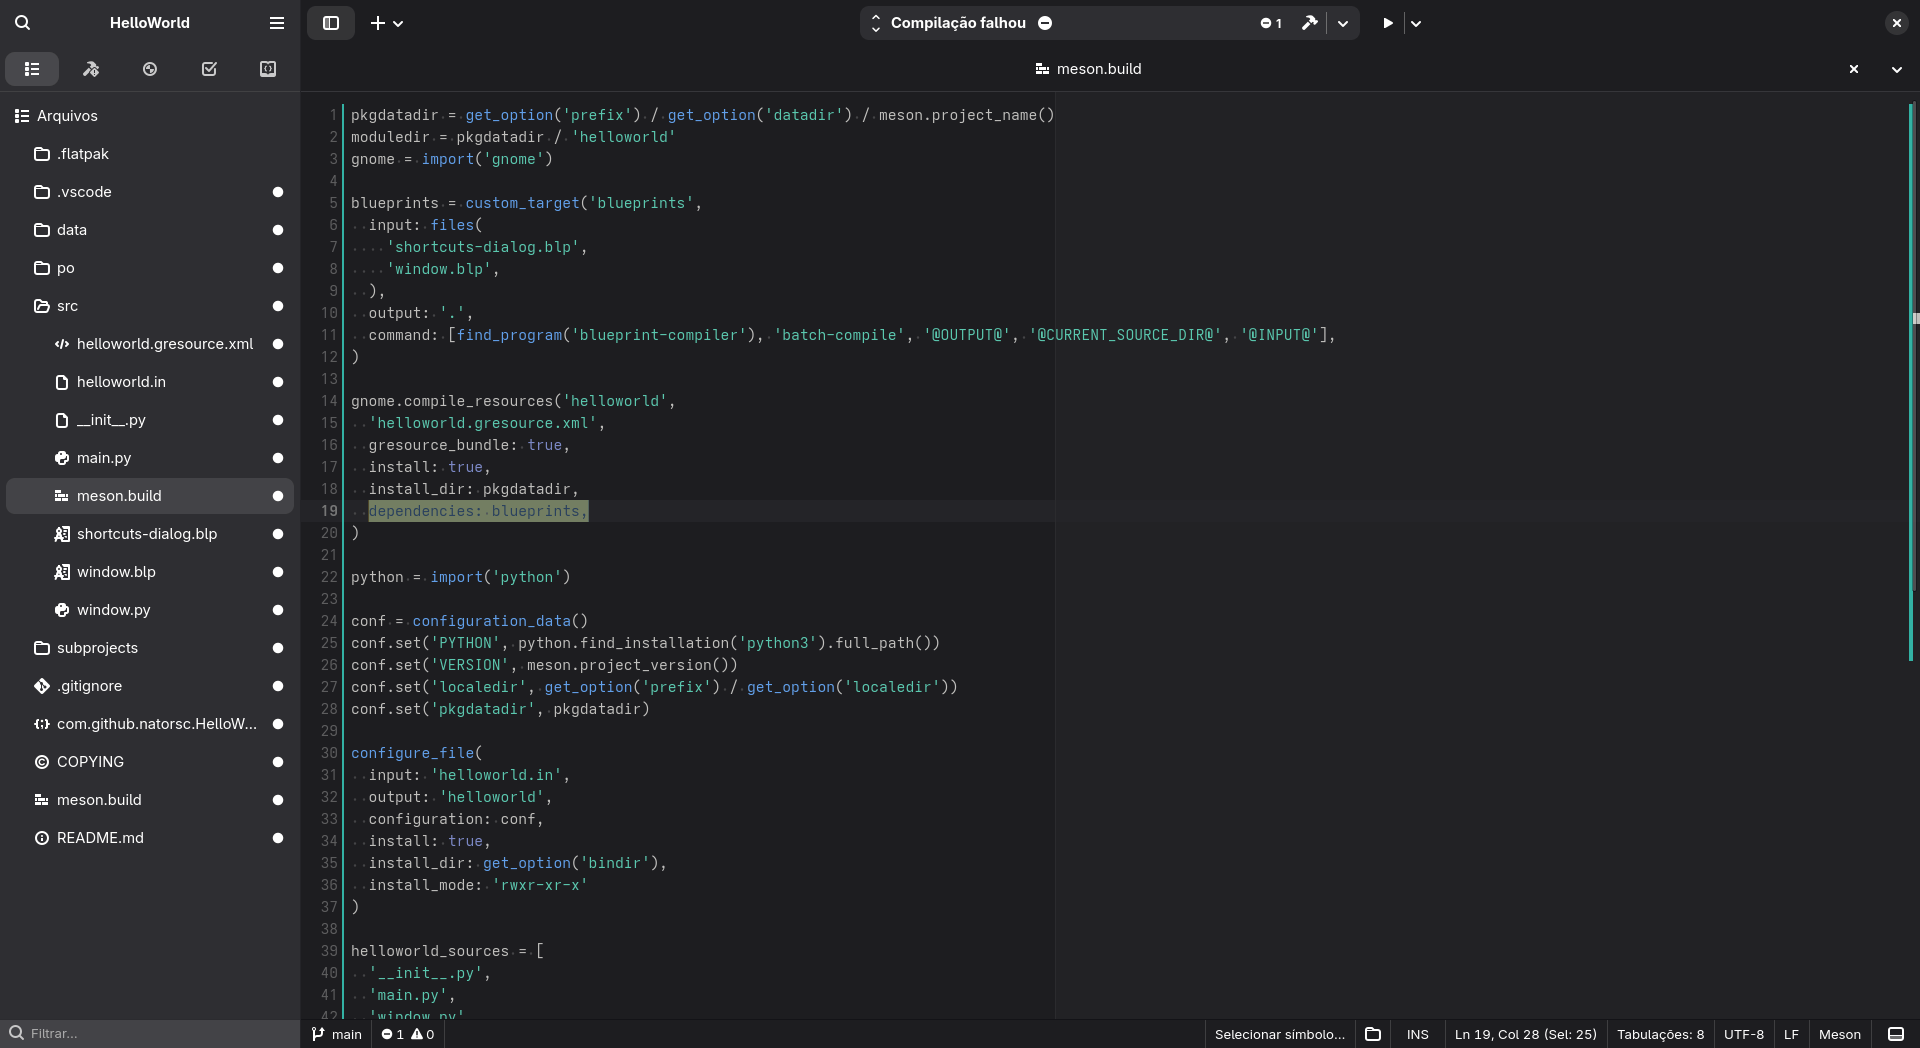
Task: Change UTF-8 encoding setting
Action: [1744, 1034]
